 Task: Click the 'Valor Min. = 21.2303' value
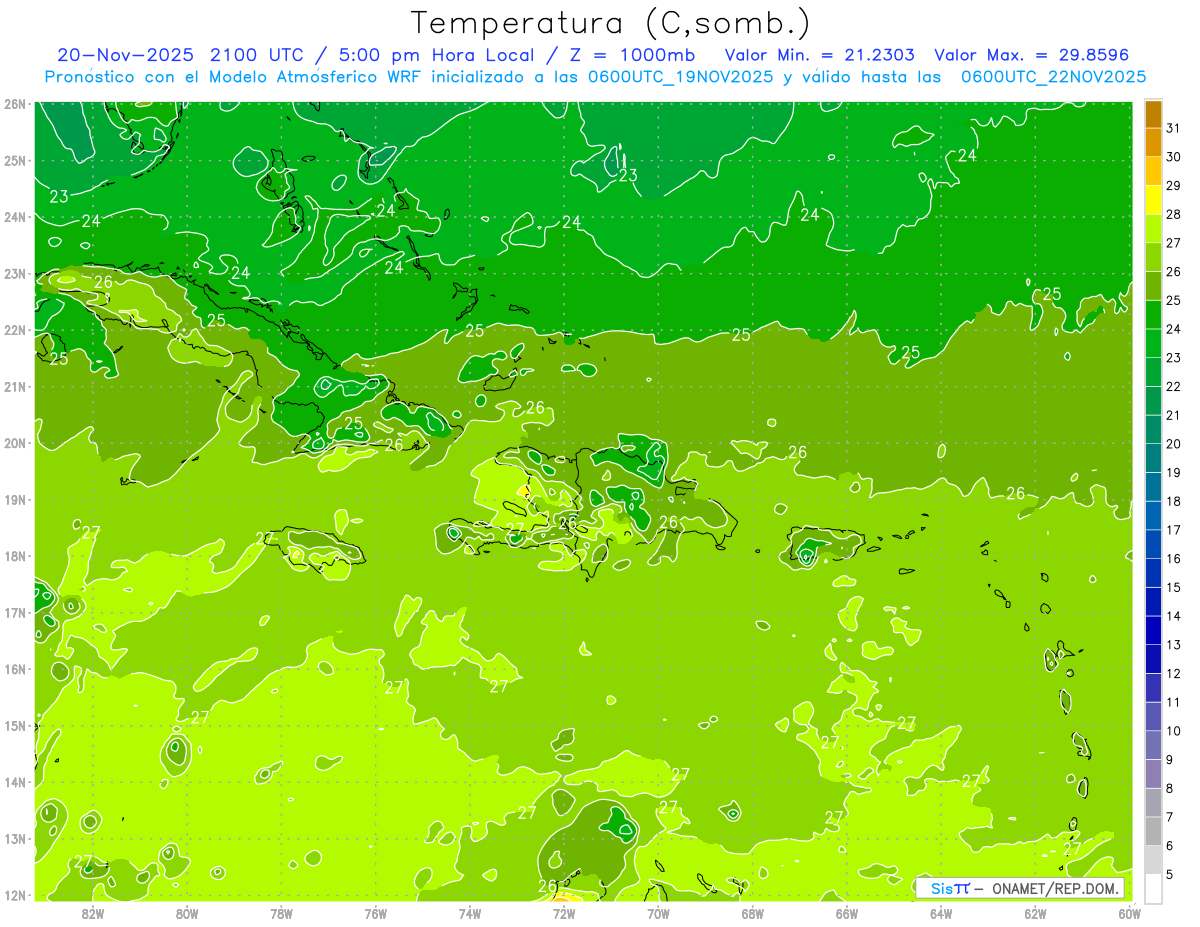(x=819, y=54)
